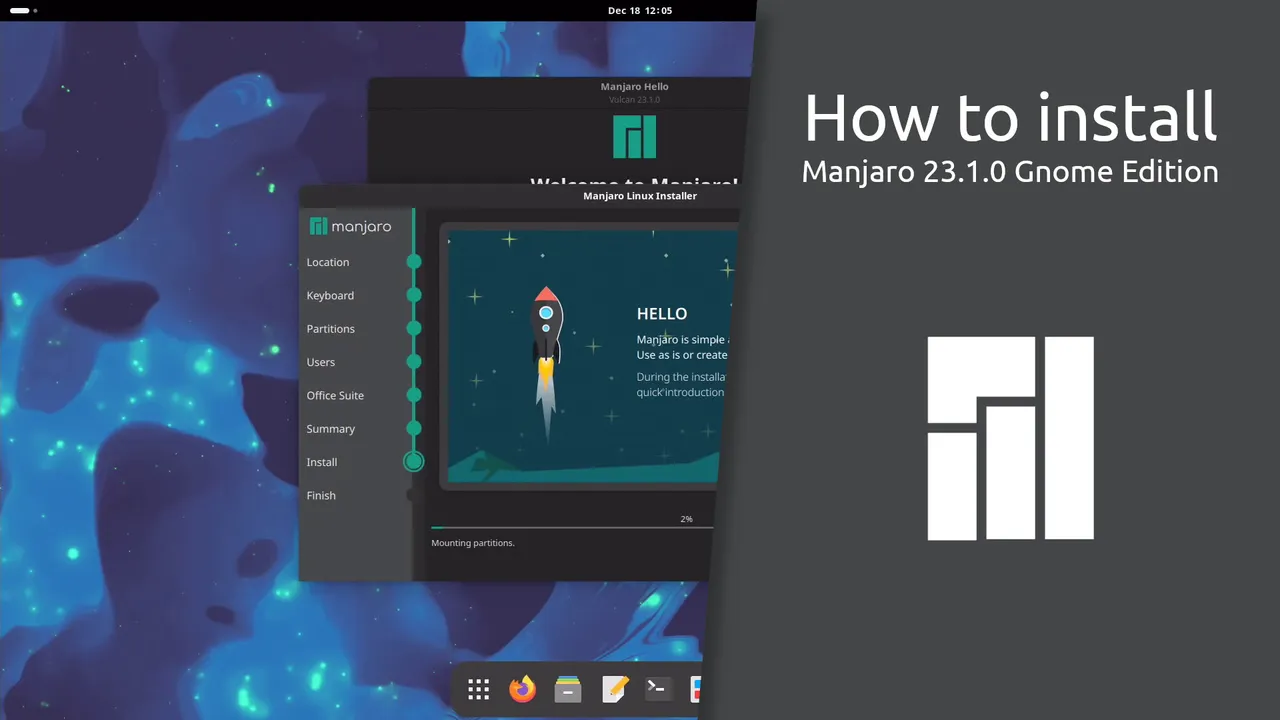Click the rocket illustration in the slideshow
The width and height of the screenshot is (1280, 720).
[546, 365]
